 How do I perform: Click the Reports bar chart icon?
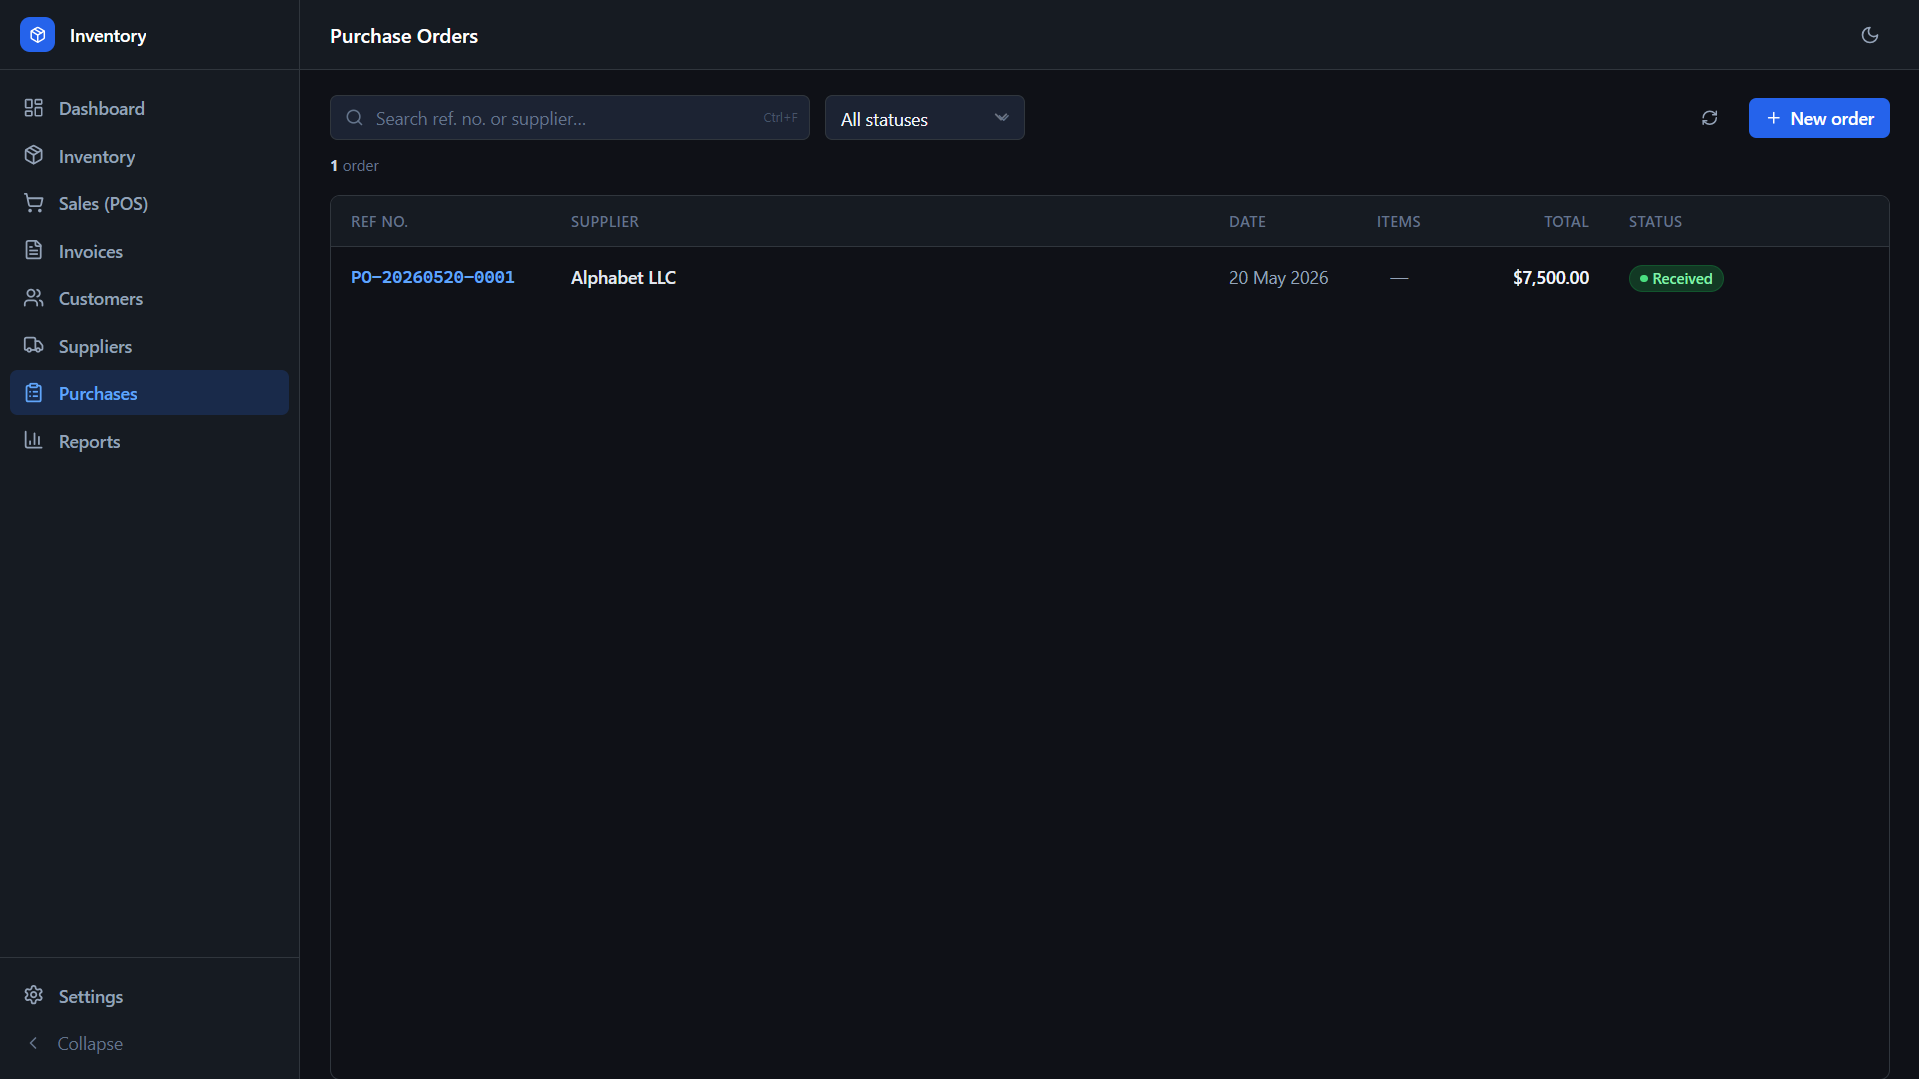click(34, 440)
